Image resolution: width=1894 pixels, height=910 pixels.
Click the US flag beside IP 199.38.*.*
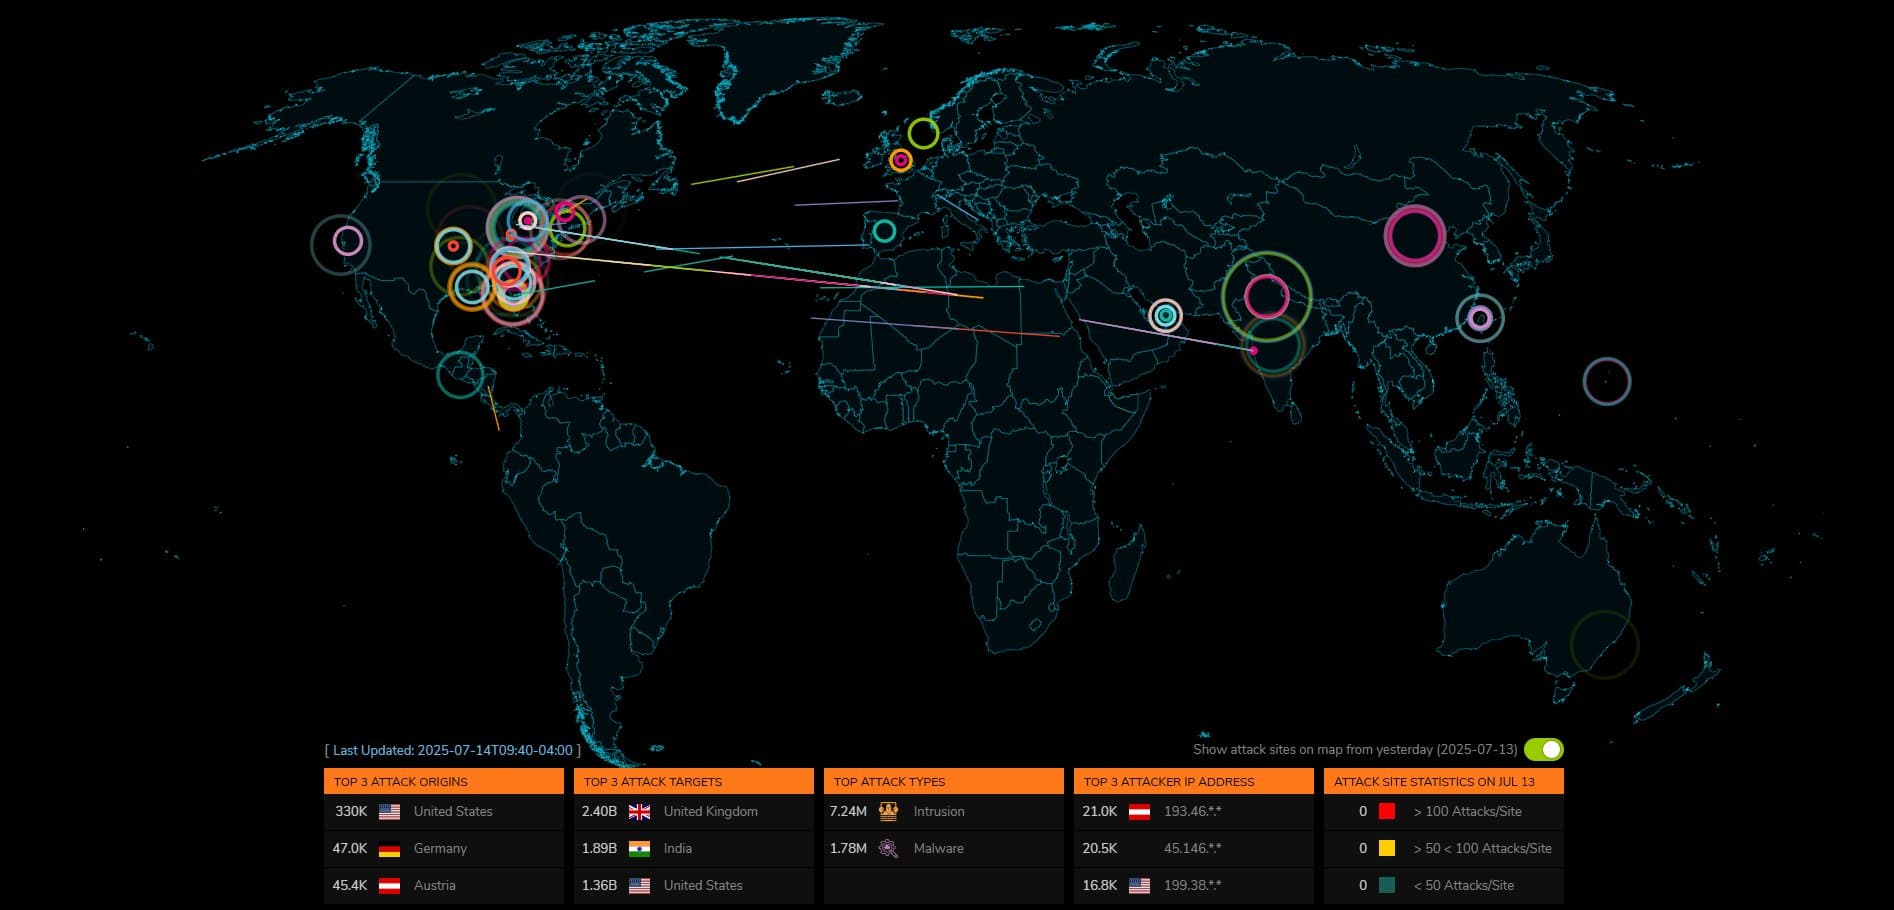click(x=1139, y=886)
